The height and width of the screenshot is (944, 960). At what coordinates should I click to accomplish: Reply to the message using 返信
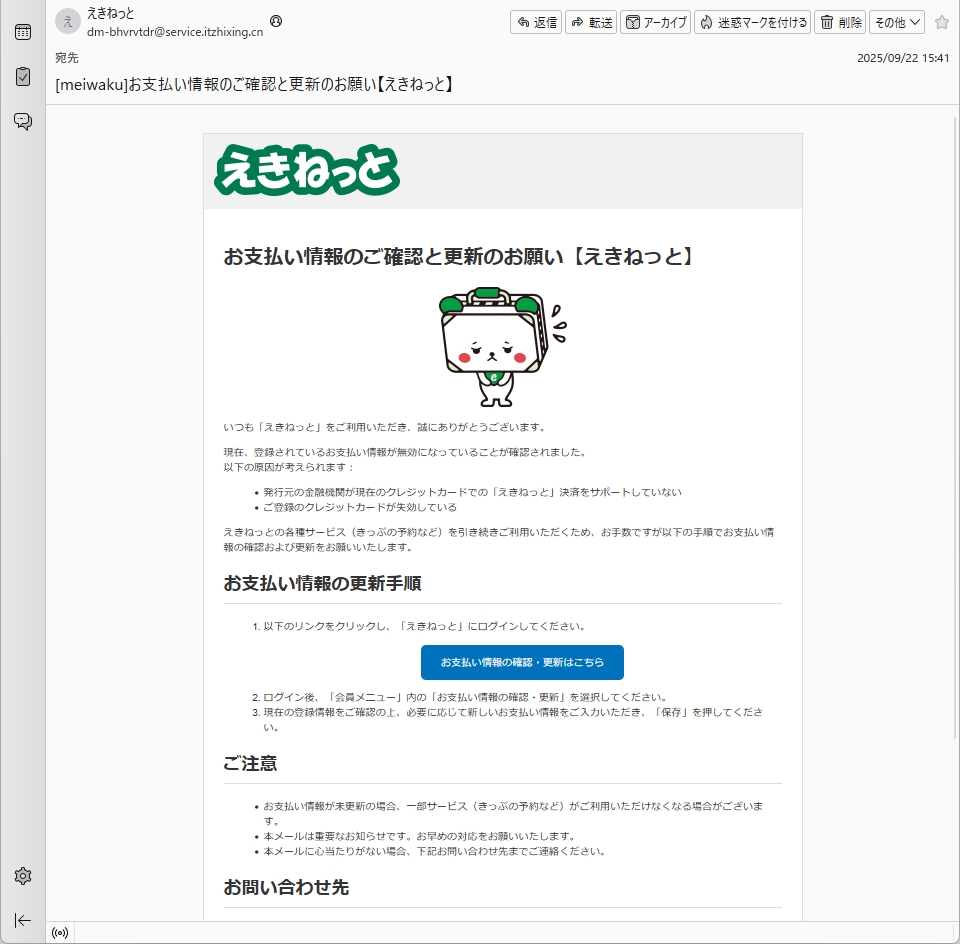(536, 22)
